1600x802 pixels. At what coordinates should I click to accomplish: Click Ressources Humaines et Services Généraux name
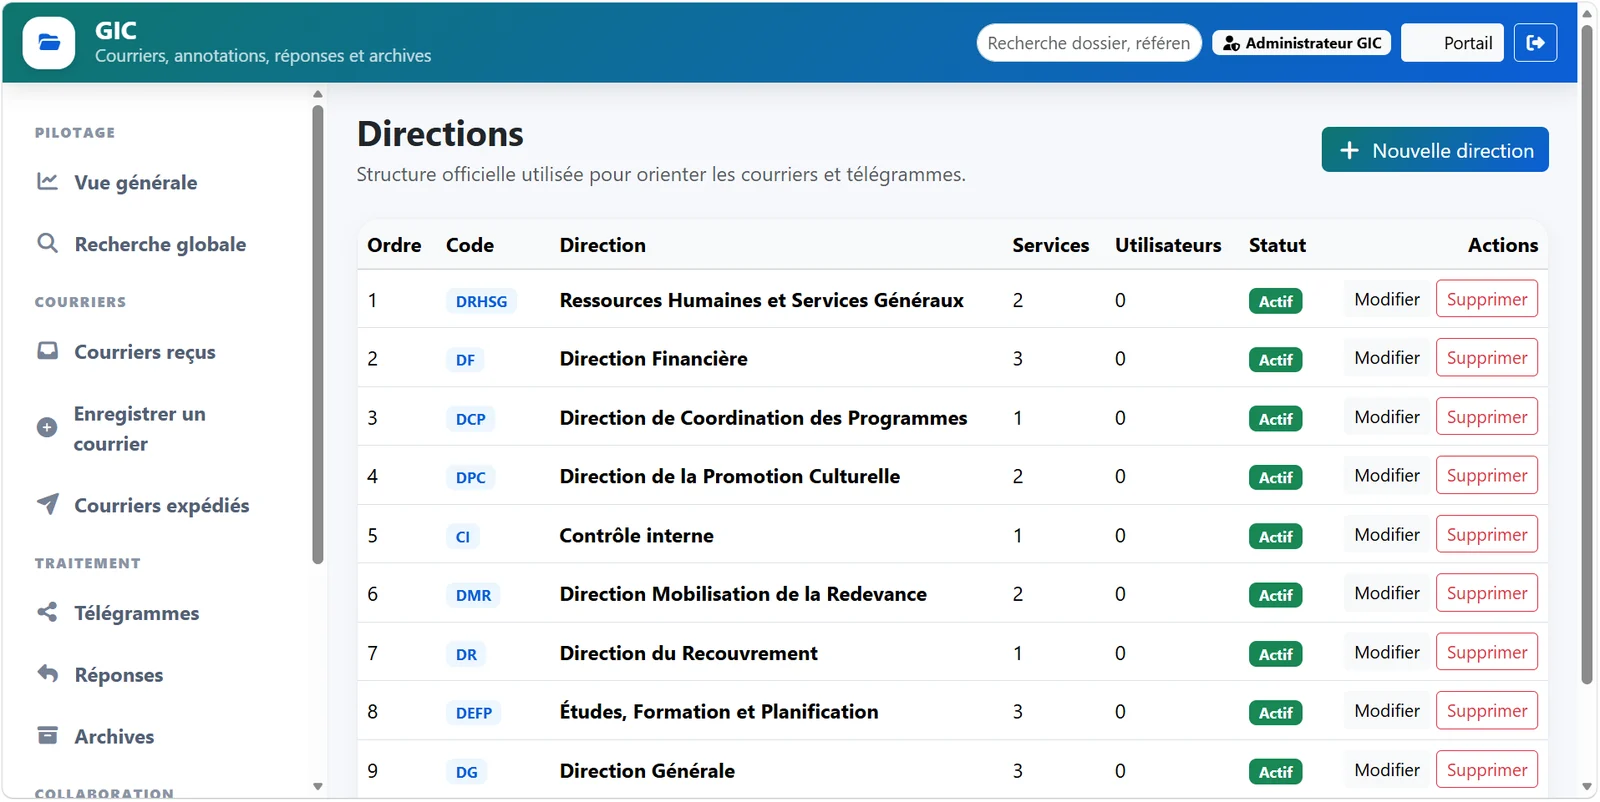point(761,300)
